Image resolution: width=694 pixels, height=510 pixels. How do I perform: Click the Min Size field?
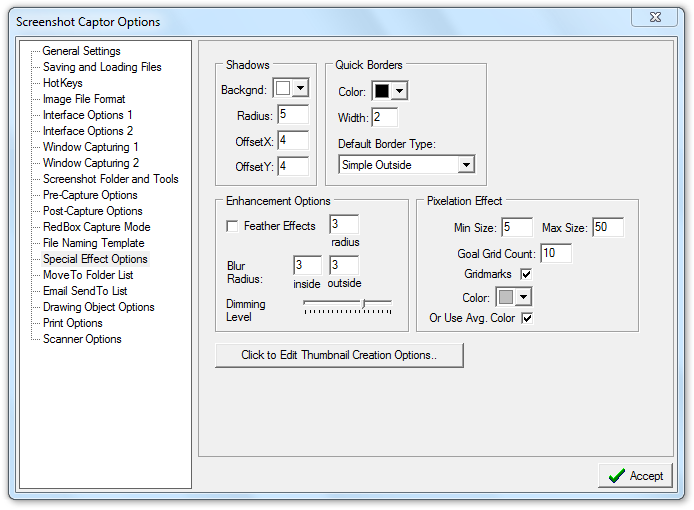[517, 227]
